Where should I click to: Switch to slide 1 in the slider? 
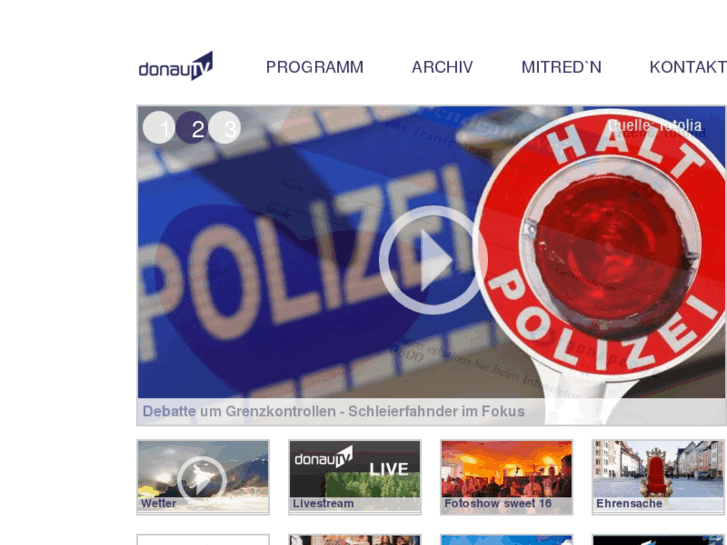[159, 128]
